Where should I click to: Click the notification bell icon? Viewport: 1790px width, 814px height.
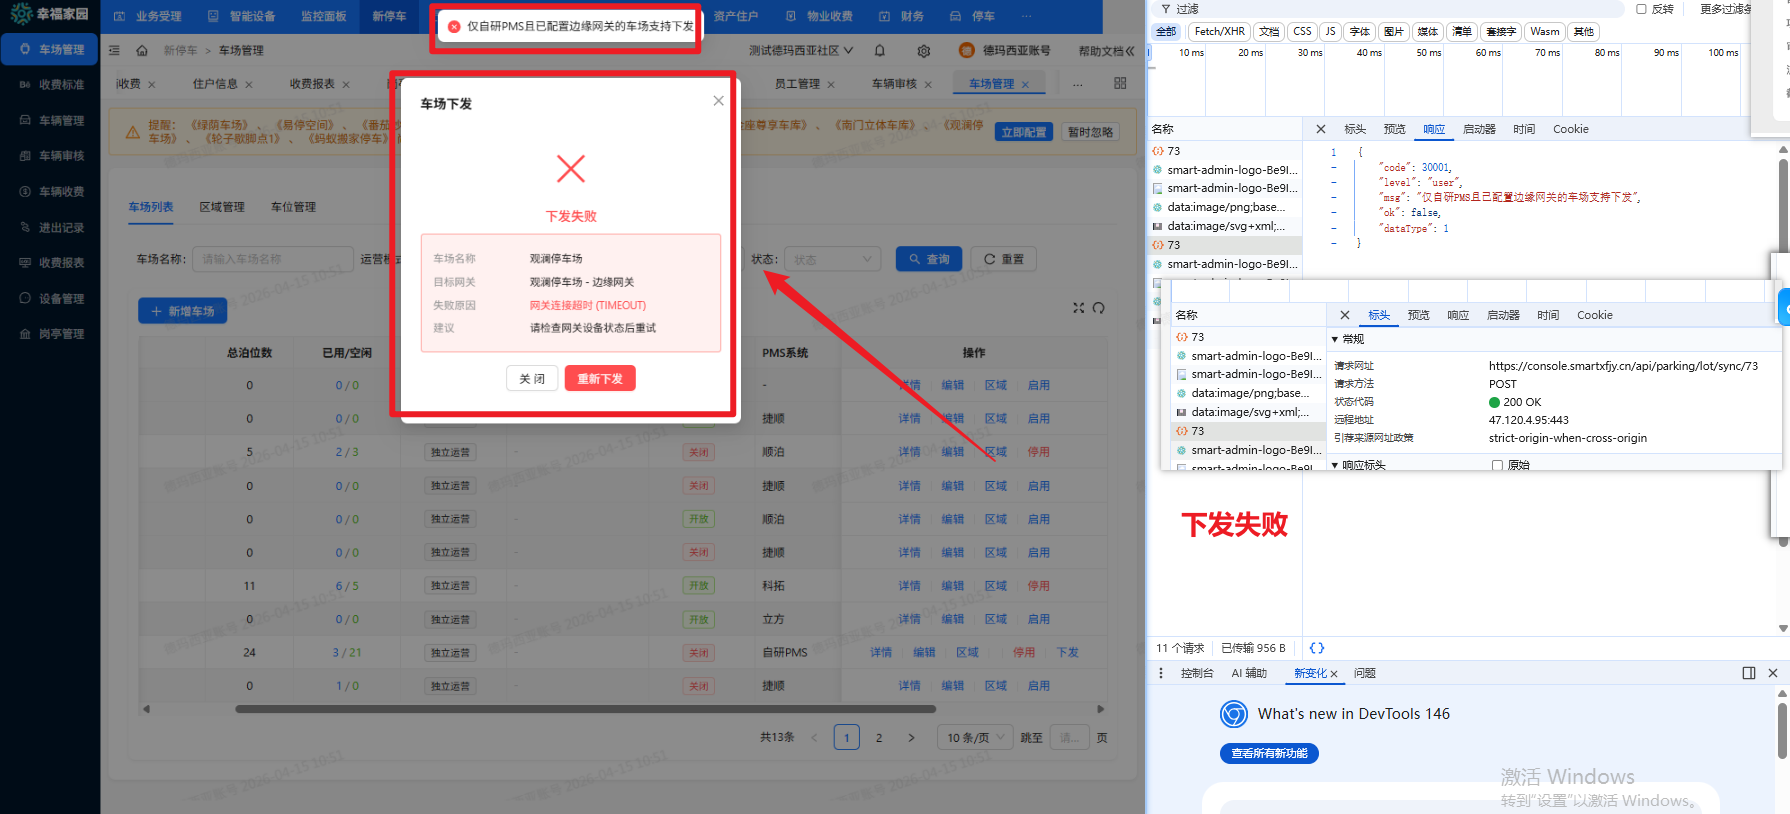880,51
